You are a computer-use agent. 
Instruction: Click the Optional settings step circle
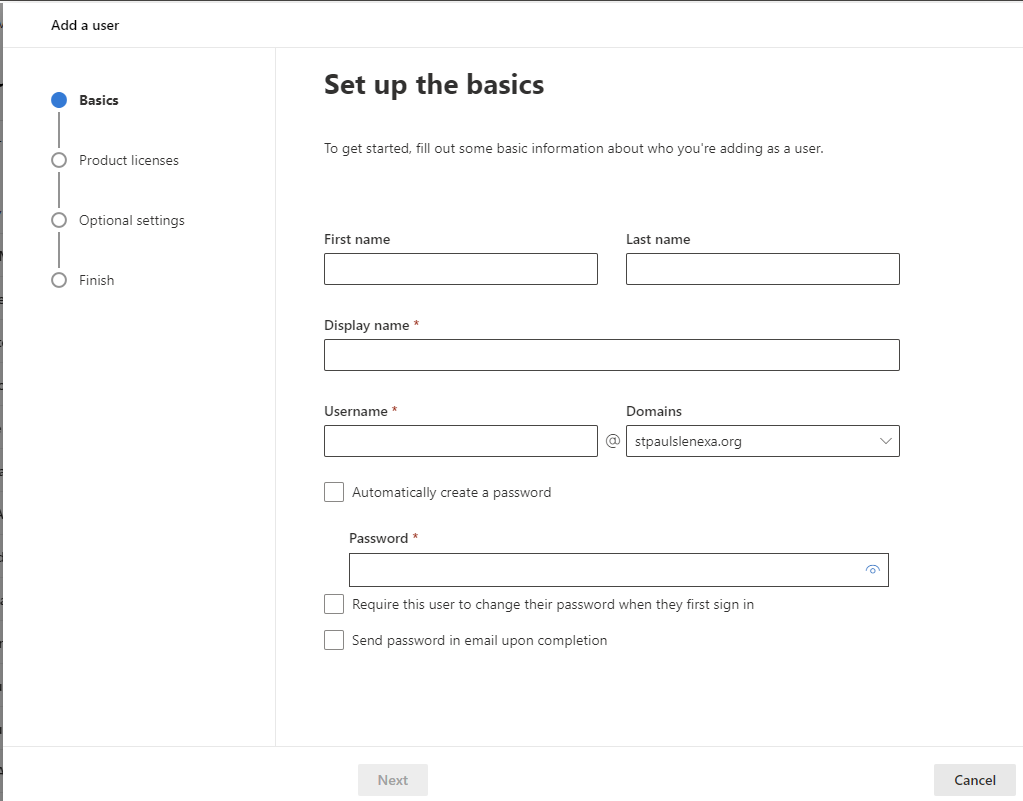coord(59,220)
